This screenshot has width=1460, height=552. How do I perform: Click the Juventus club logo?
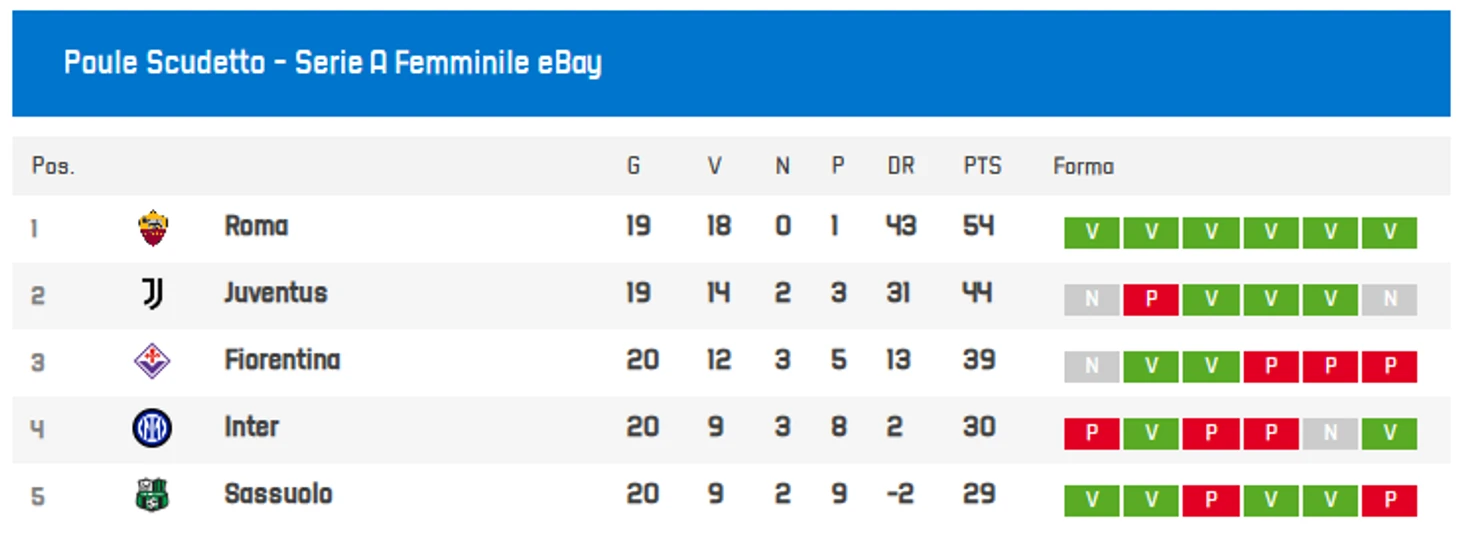(152, 294)
